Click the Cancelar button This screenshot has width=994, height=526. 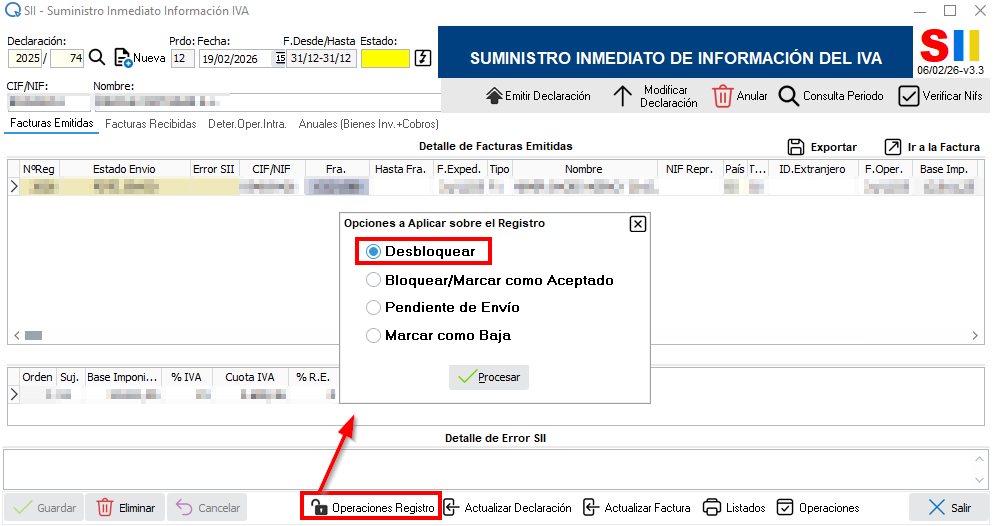pyautogui.click(x=207, y=508)
